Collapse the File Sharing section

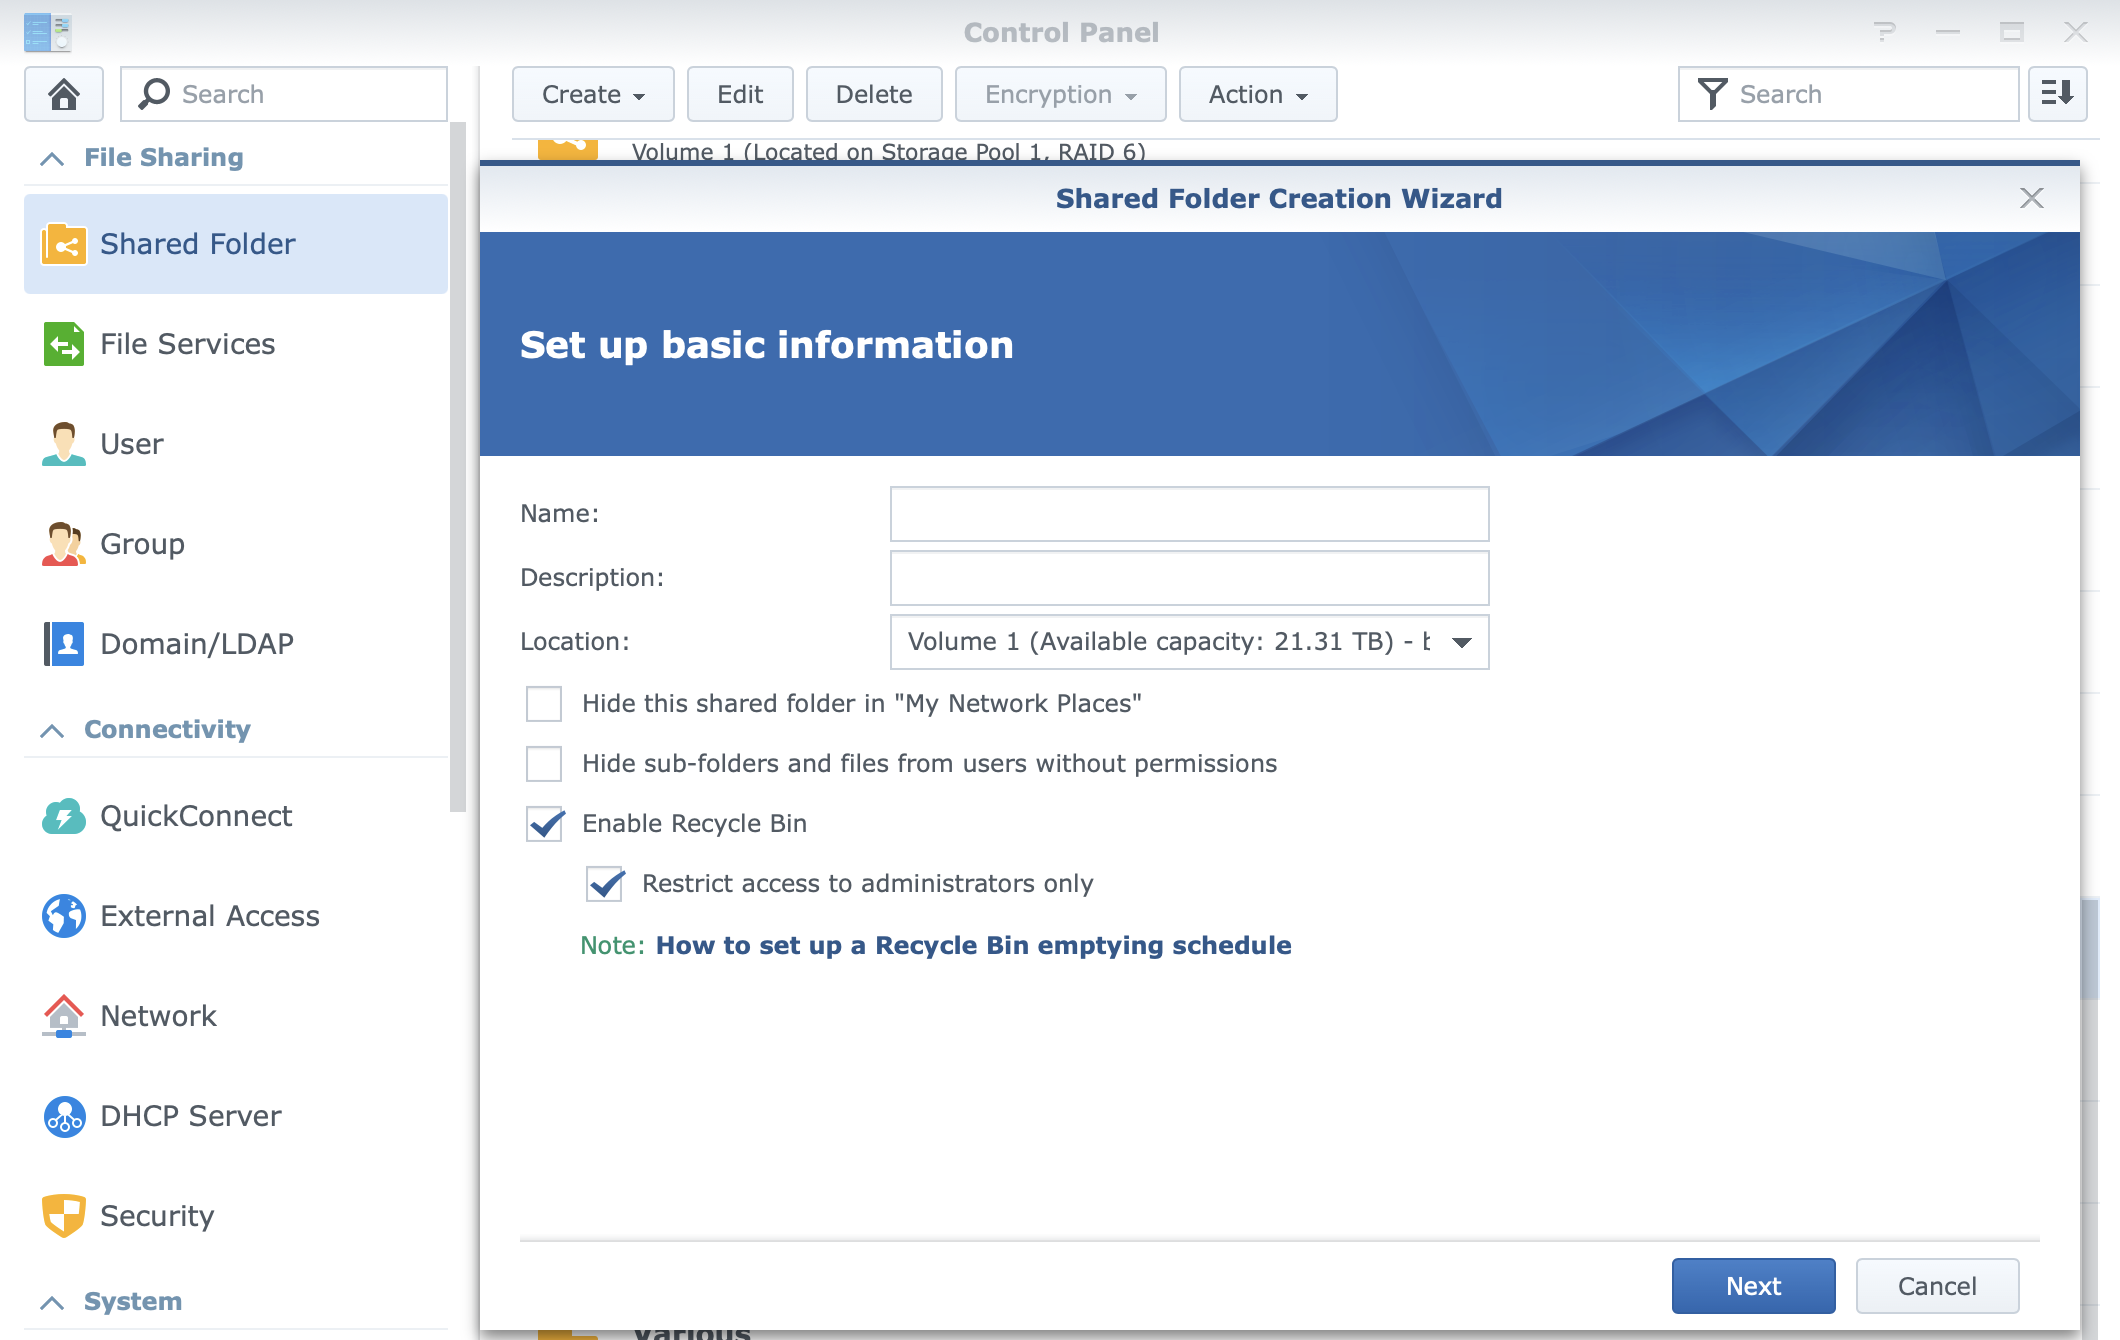52,158
